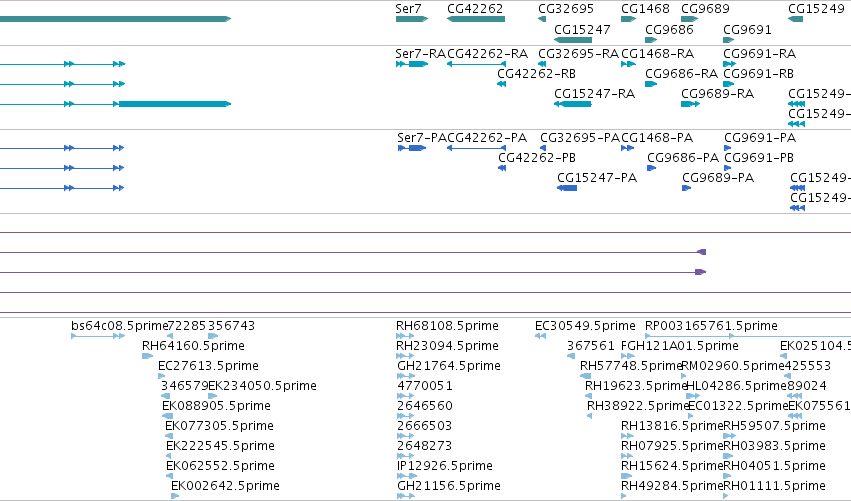Open EST RH03983.5prime
Image resolution: width=851 pixels, height=501 pixels.
click(774, 446)
